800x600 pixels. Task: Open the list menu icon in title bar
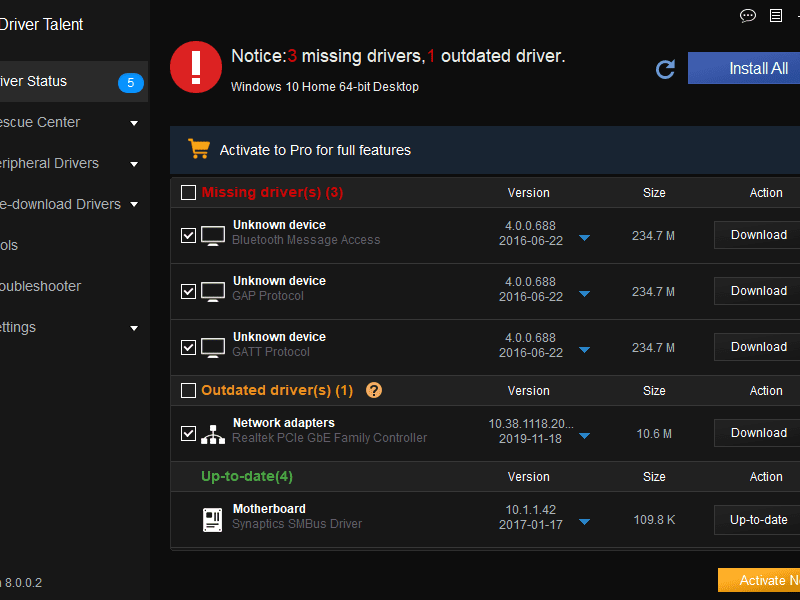(776, 15)
